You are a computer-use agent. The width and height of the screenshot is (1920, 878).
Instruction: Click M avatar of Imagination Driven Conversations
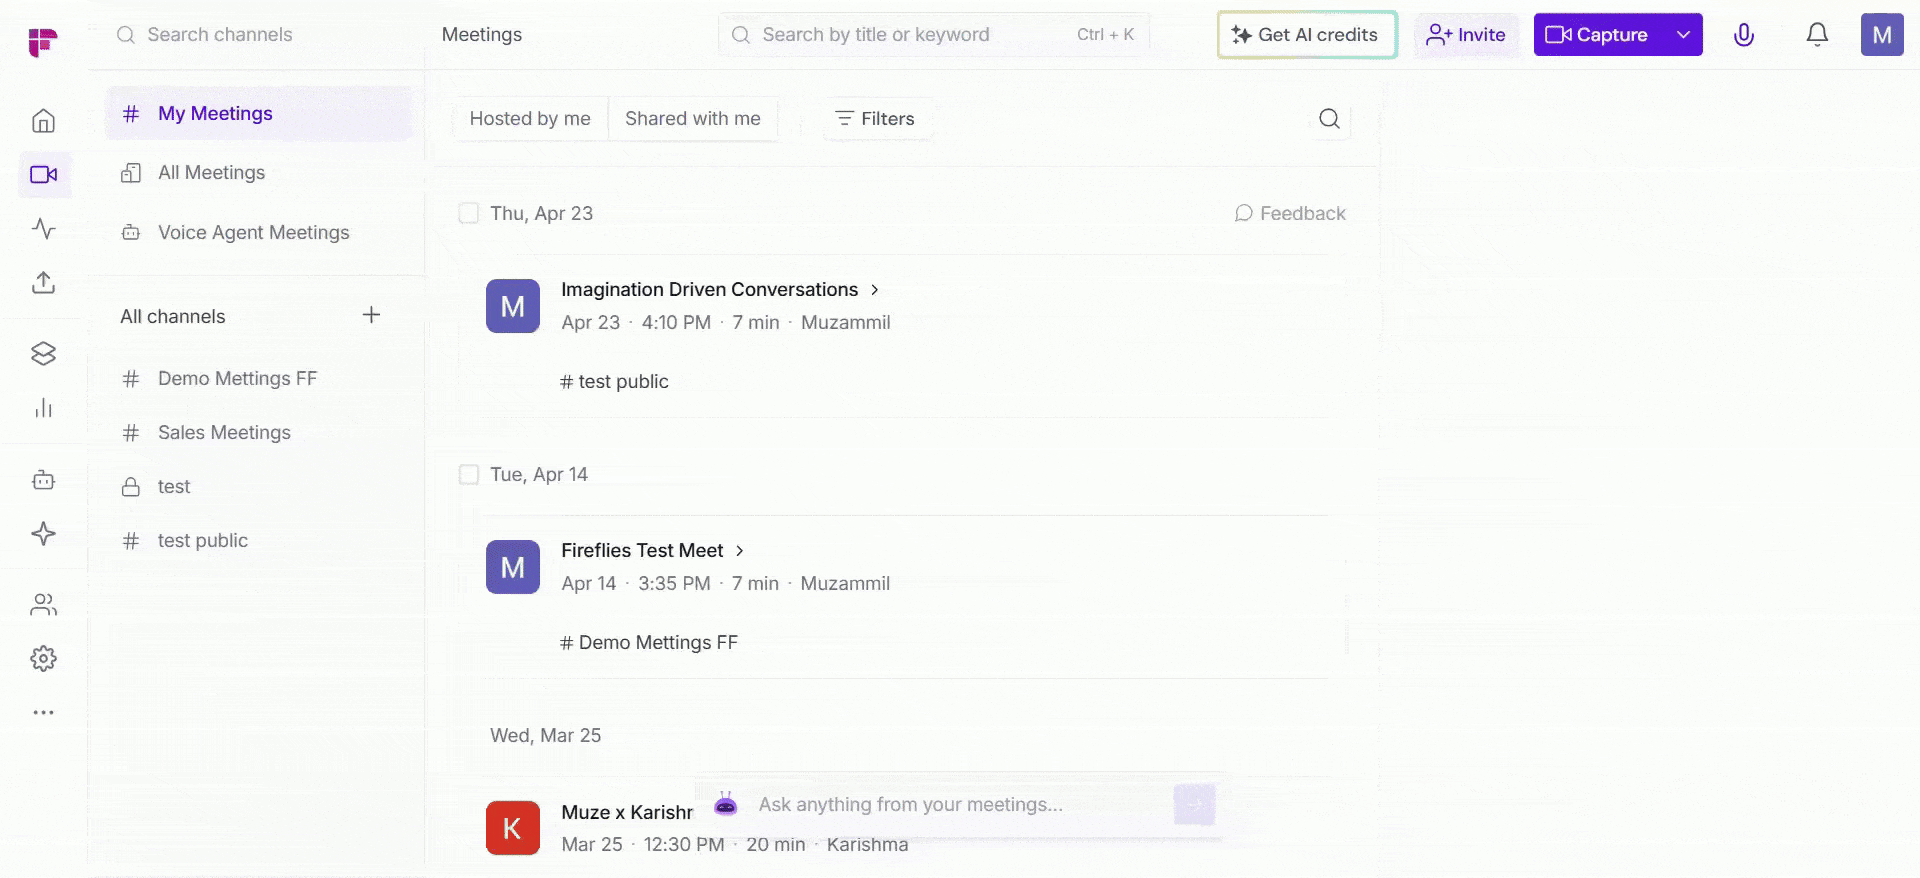(513, 306)
